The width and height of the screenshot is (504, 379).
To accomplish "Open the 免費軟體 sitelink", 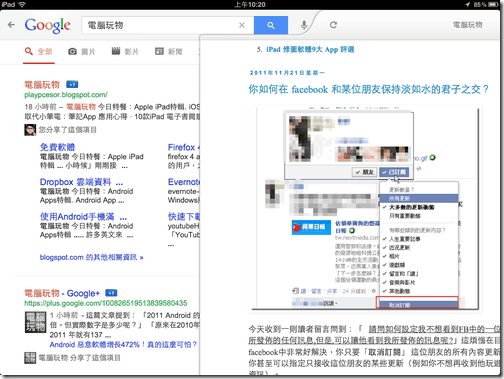I will point(57,147).
